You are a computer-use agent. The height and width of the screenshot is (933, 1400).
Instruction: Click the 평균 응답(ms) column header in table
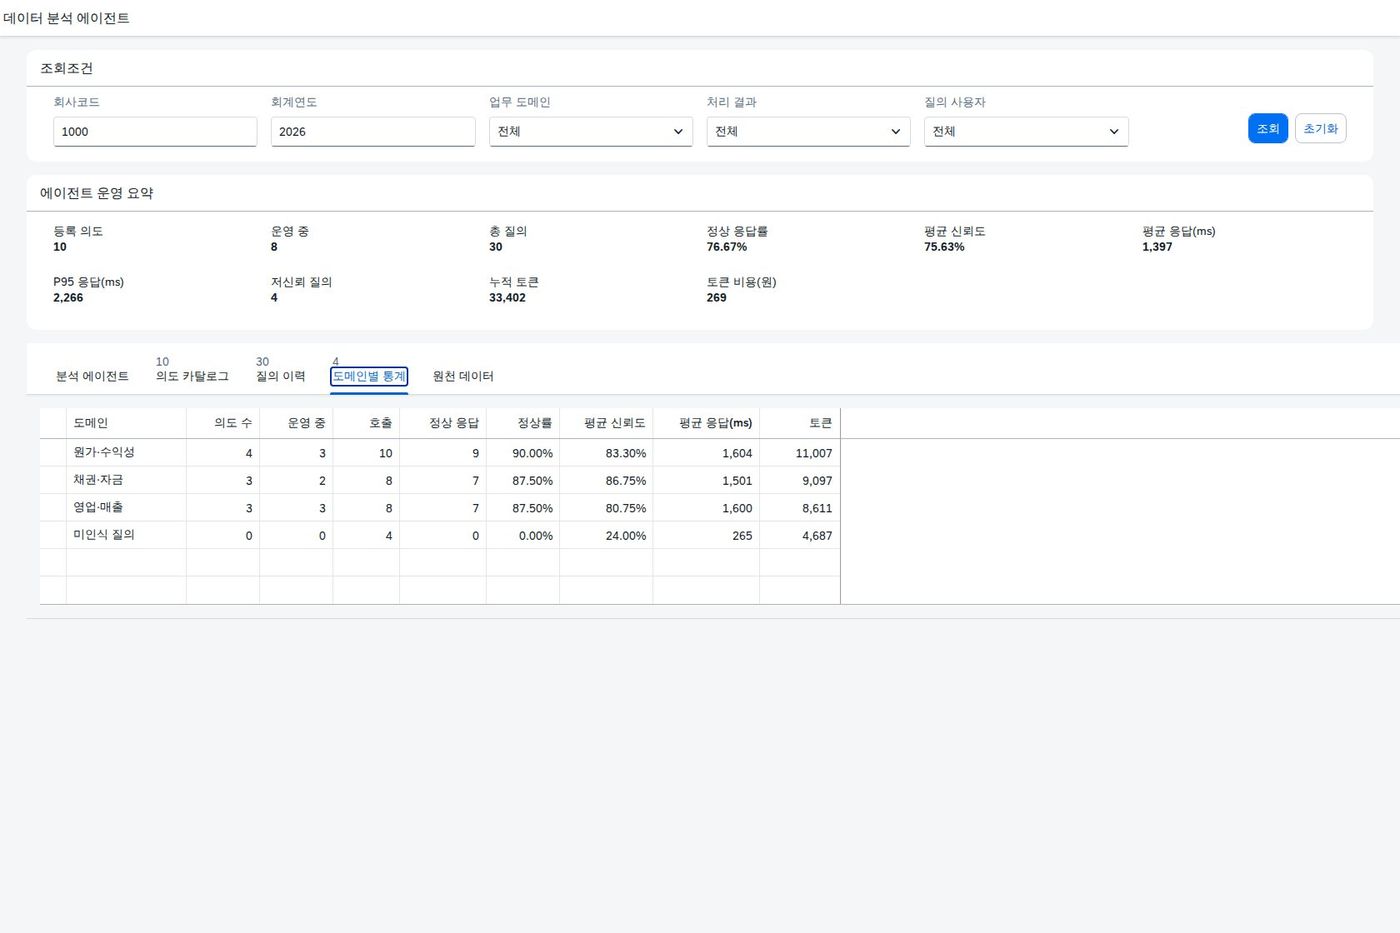[706, 423]
